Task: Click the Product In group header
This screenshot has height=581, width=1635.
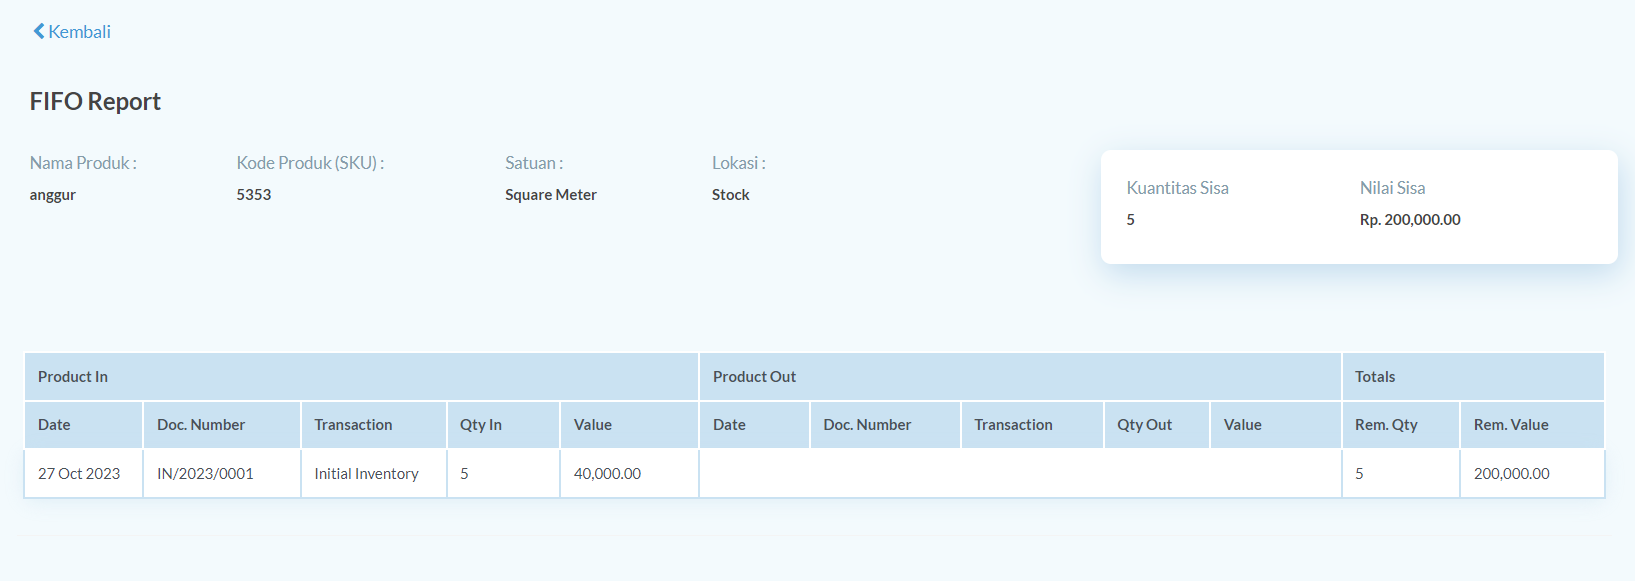Action: coord(361,377)
